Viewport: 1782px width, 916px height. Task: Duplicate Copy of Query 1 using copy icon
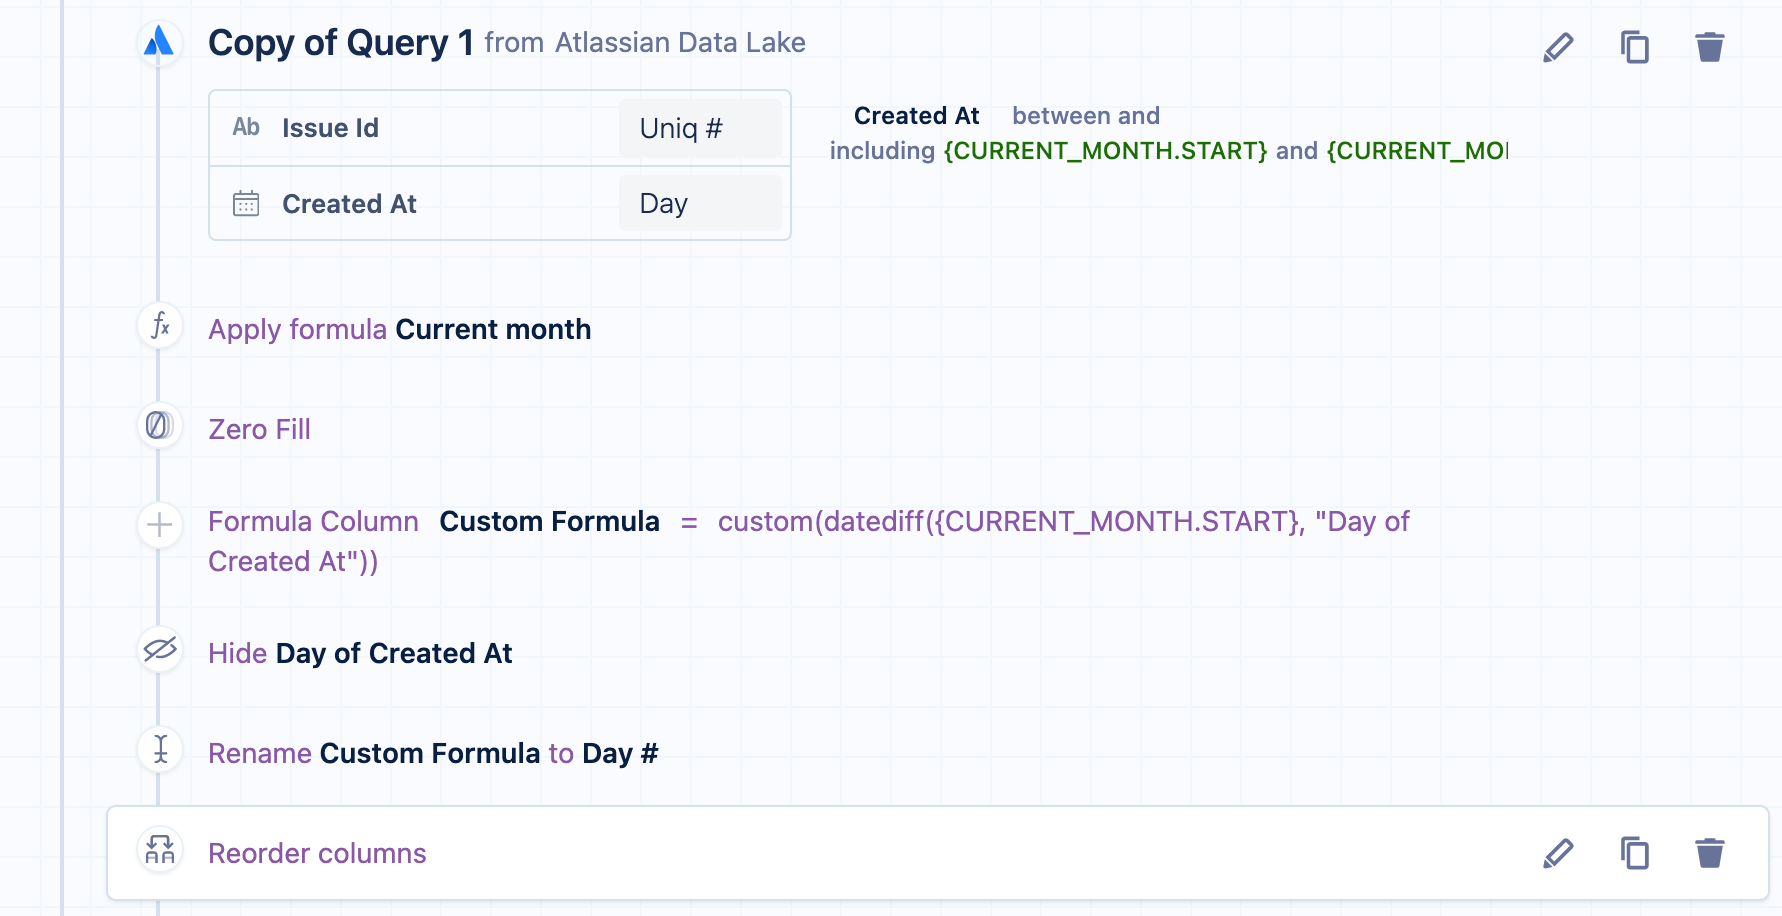coord(1635,47)
